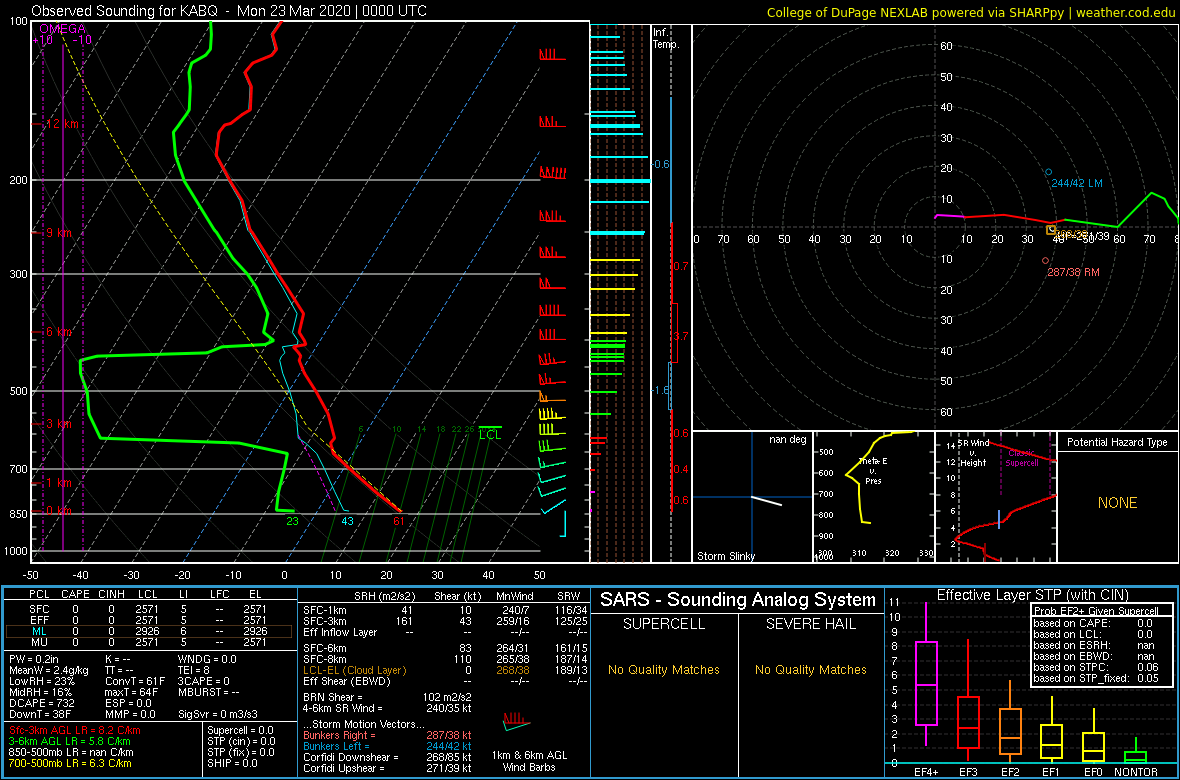Click the red EF3 box plot
Image resolution: width=1180 pixels, height=780 pixels.
pyautogui.click(x=969, y=722)
